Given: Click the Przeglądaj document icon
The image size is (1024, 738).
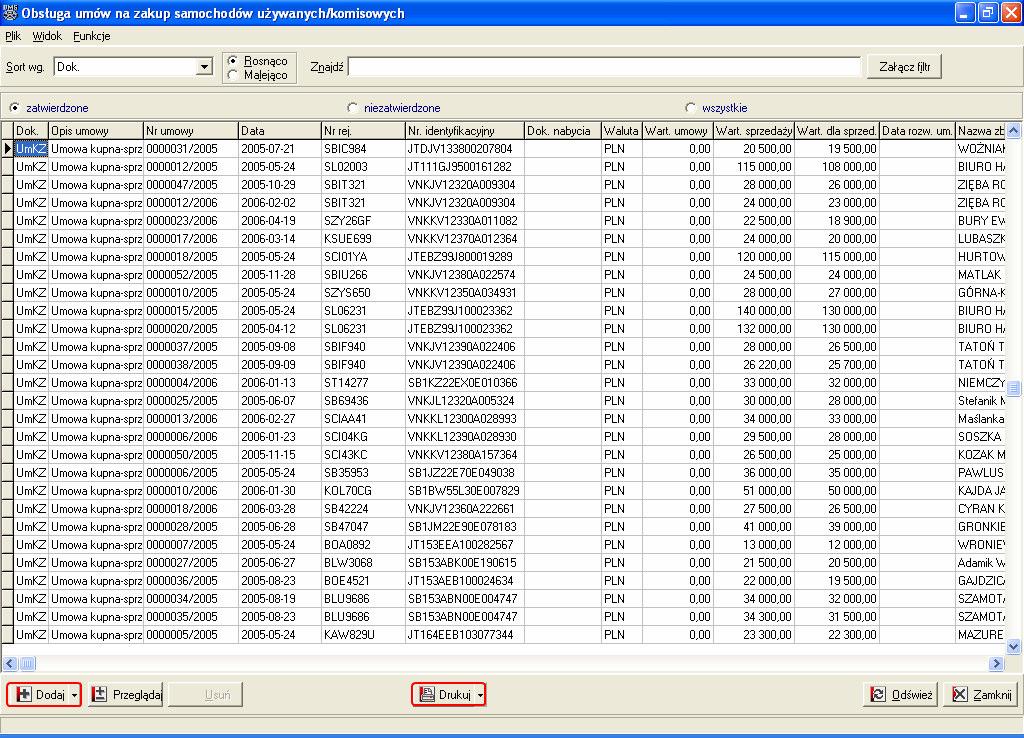Looking at the screenshot, I should pyautogui.click(x=99, y=694).
